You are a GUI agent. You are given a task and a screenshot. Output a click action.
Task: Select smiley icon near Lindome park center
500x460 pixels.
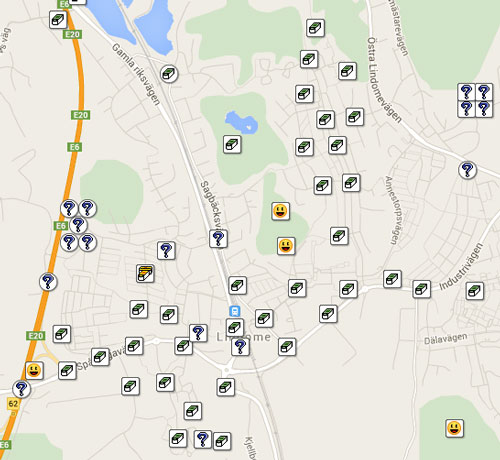pyautogui.click(x=280, y=211)
